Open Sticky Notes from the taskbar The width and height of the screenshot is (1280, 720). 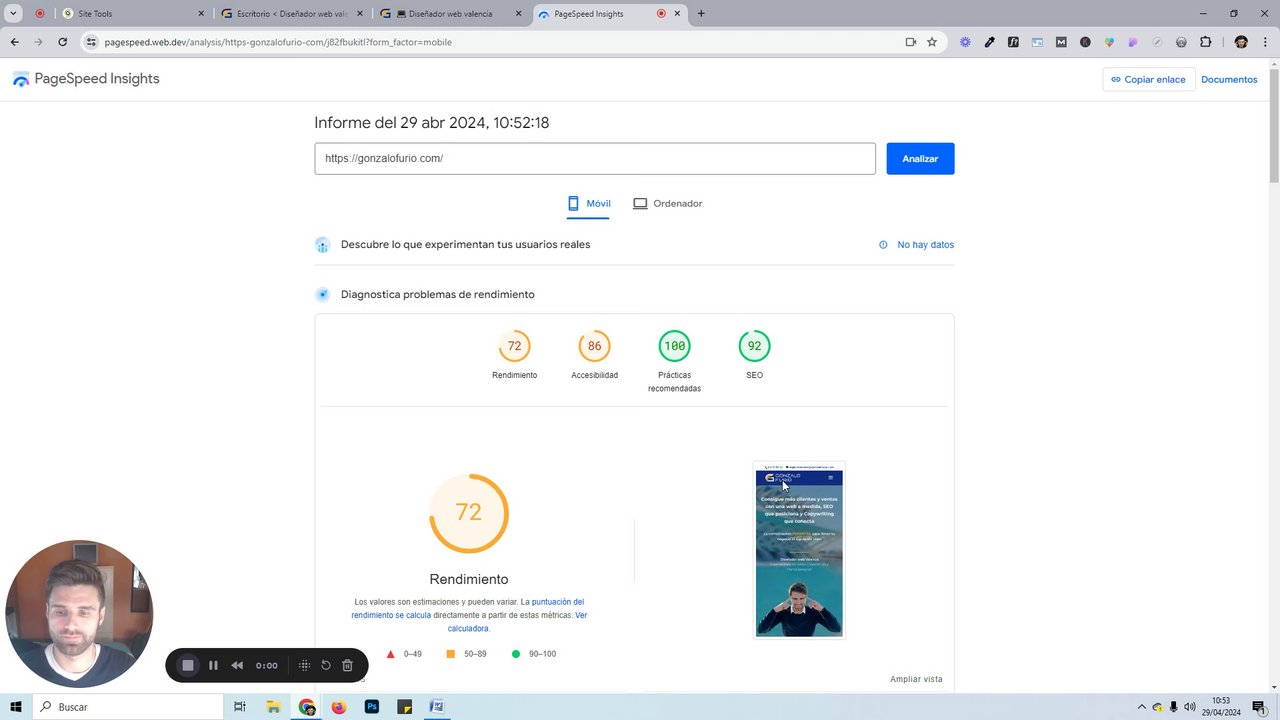pyautogui.click(x=405, y=707)
